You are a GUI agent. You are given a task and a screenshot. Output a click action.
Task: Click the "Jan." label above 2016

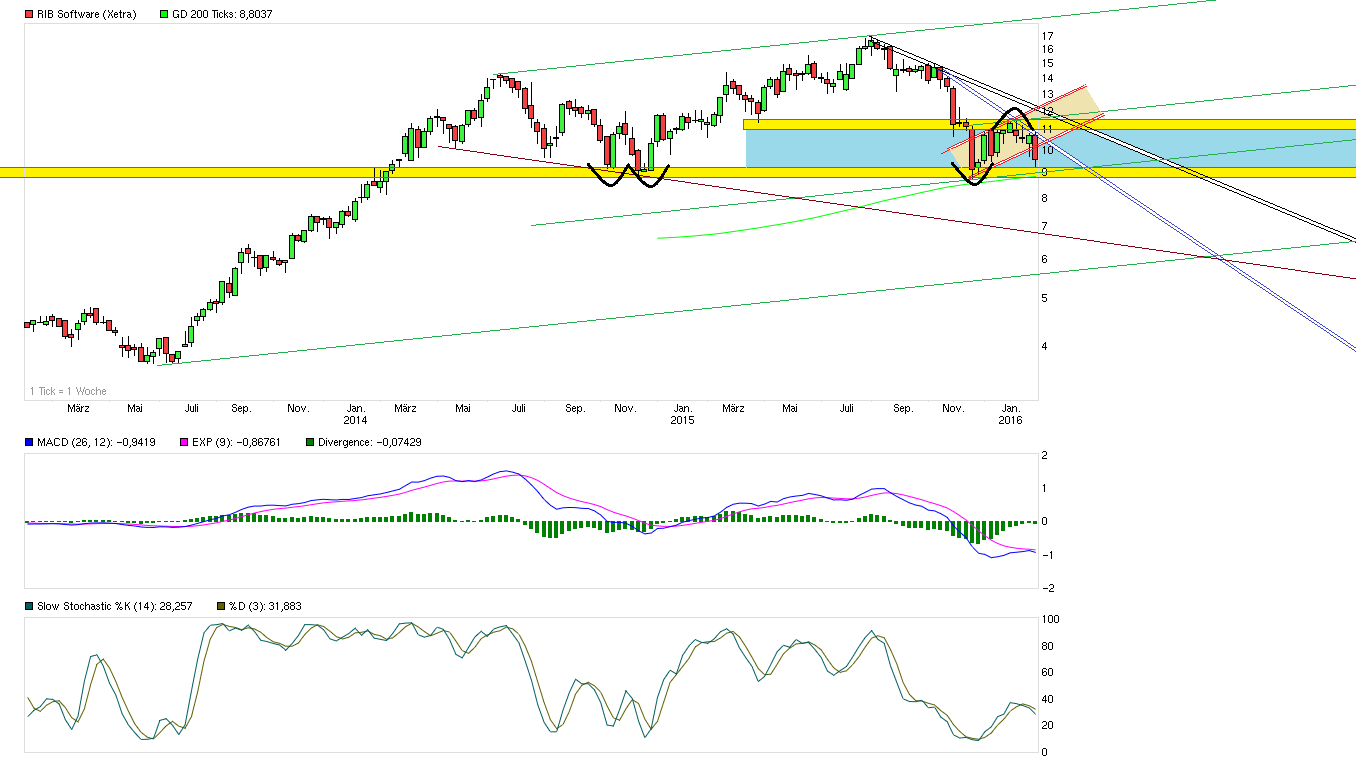coord(1012,408)
